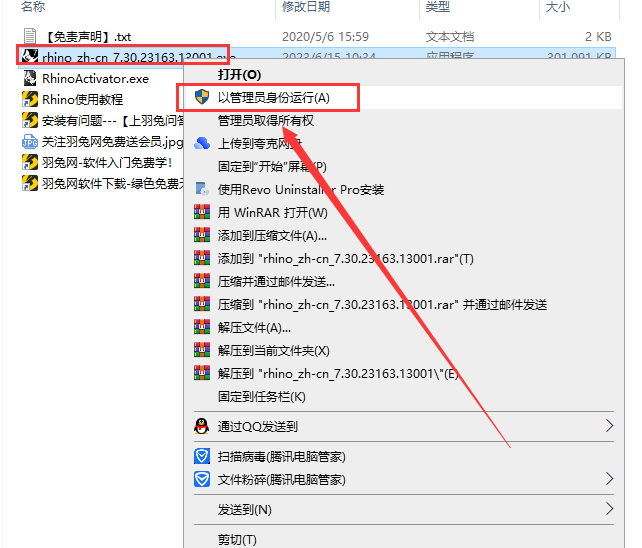Image resolution: width=642 pixels, height=548 pixels.
Task: Choose 用 WinRAR 打开(W)
Action: (x=273, y=212)
